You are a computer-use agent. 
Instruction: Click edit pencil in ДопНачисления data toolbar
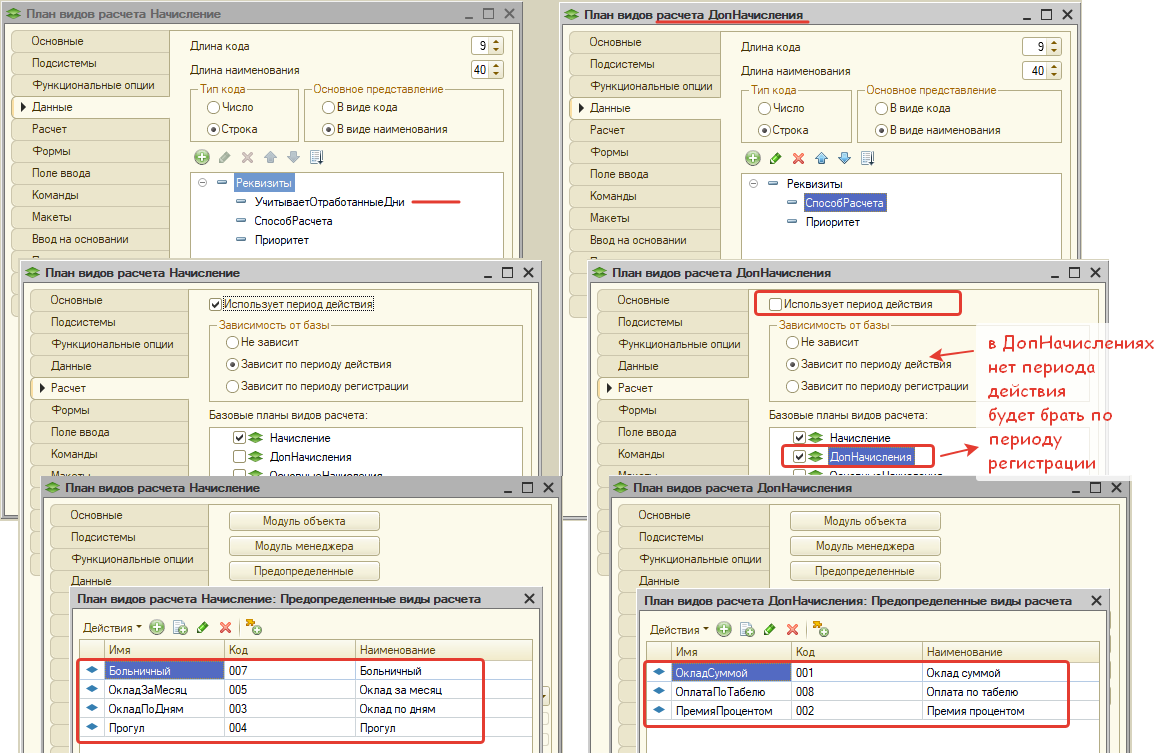pyautogui.click(x=776, y=158)
